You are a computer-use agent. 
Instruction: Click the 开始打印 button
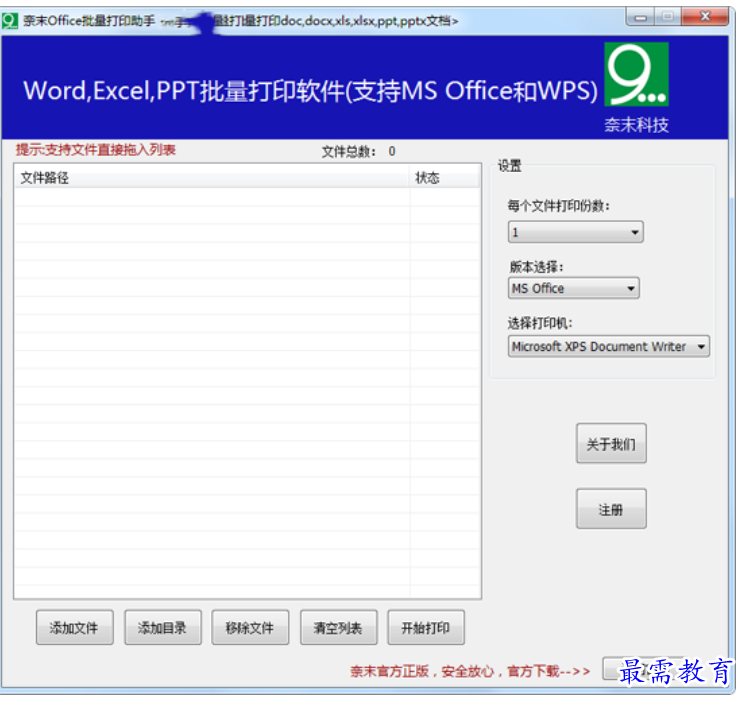[426, 627]
